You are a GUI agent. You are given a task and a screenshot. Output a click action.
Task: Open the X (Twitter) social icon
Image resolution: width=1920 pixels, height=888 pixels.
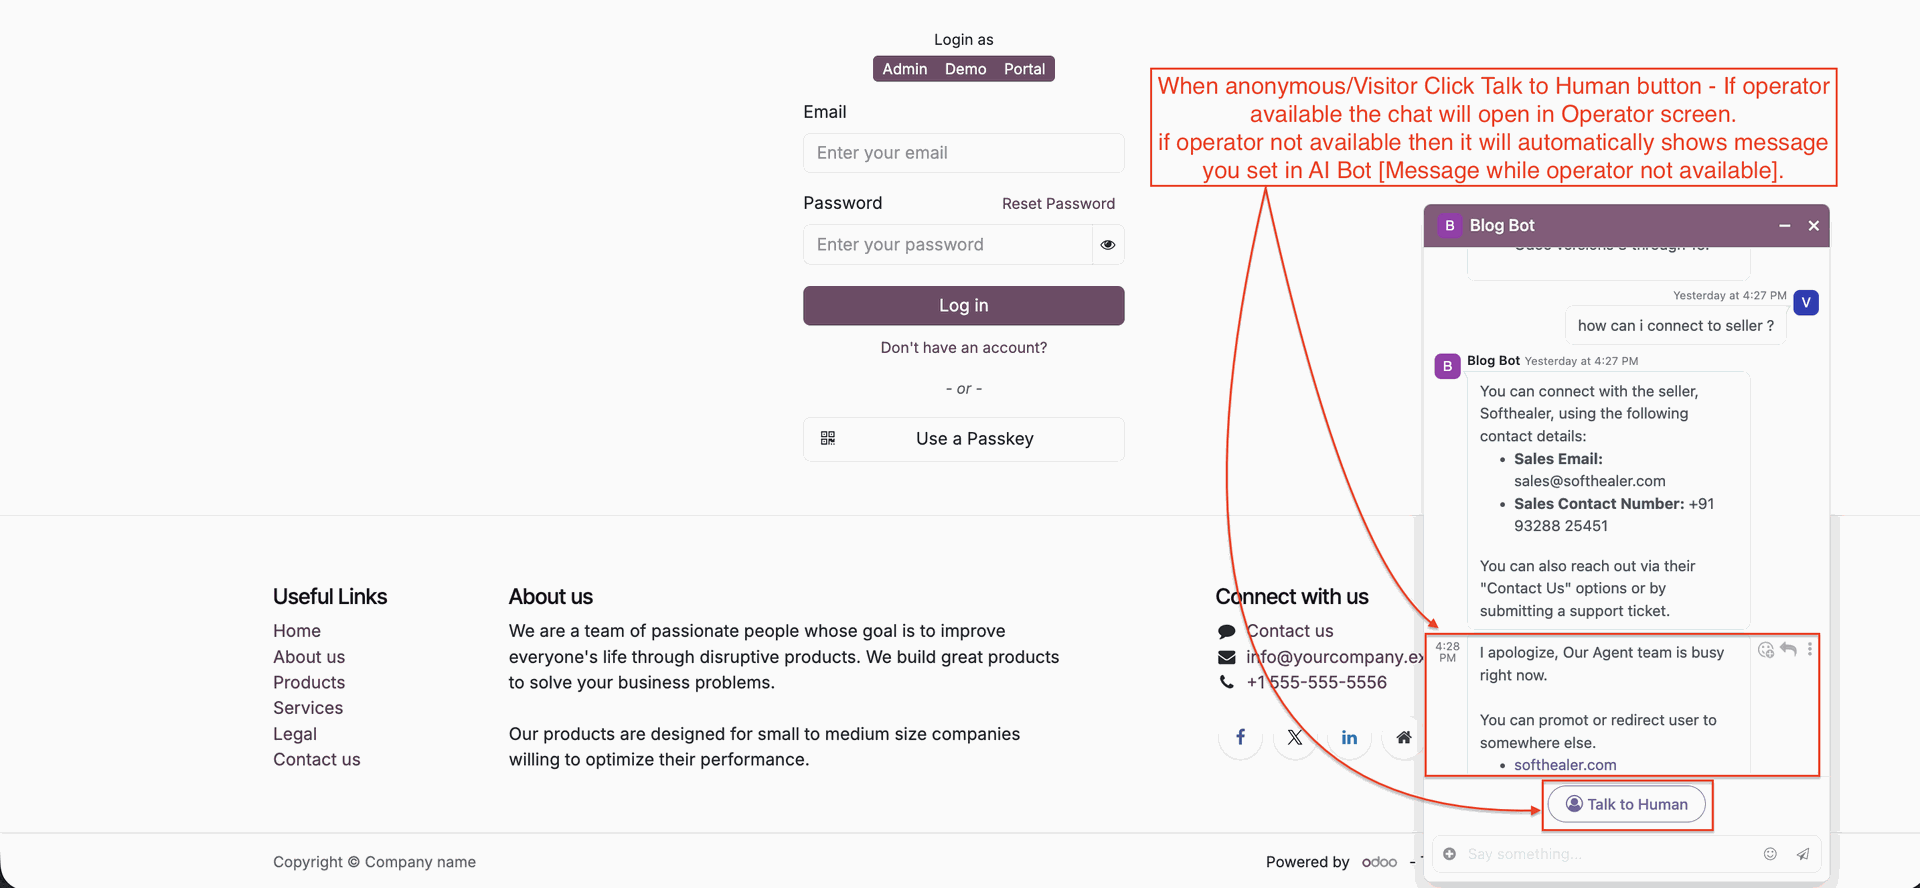pyautogui.click(x=1295, y=737)
